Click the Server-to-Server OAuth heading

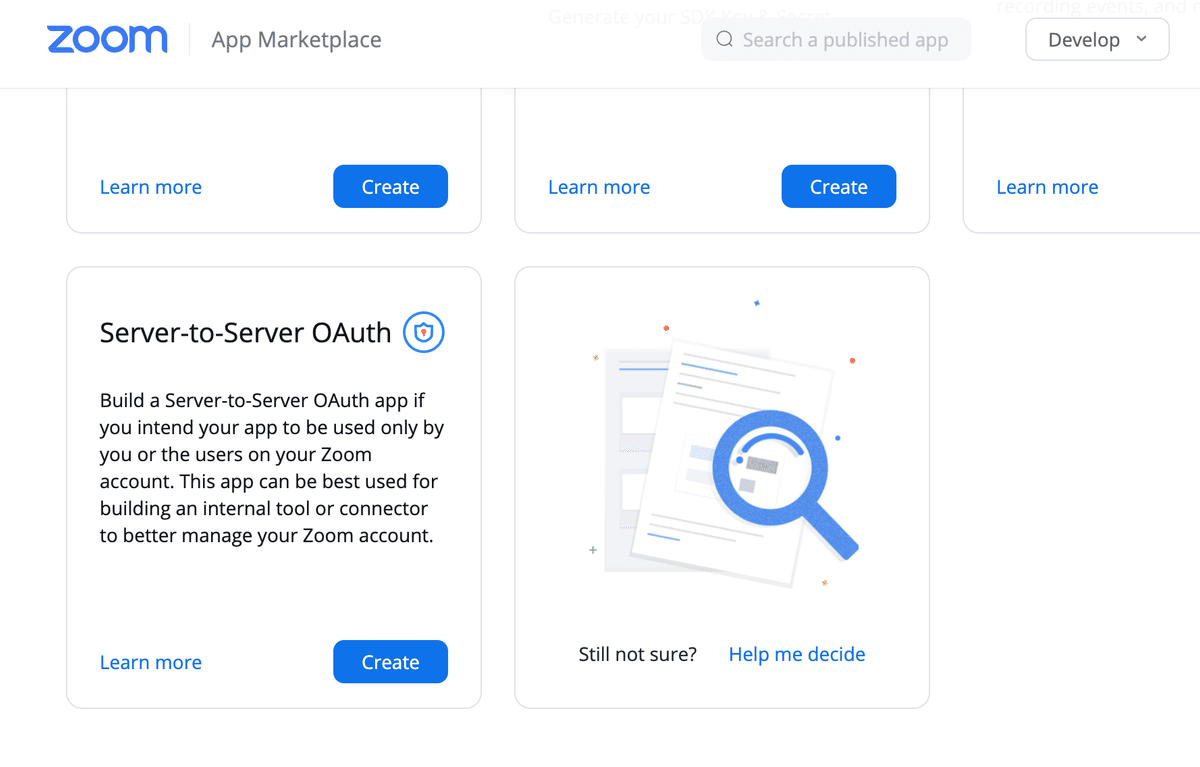(246, 333)
